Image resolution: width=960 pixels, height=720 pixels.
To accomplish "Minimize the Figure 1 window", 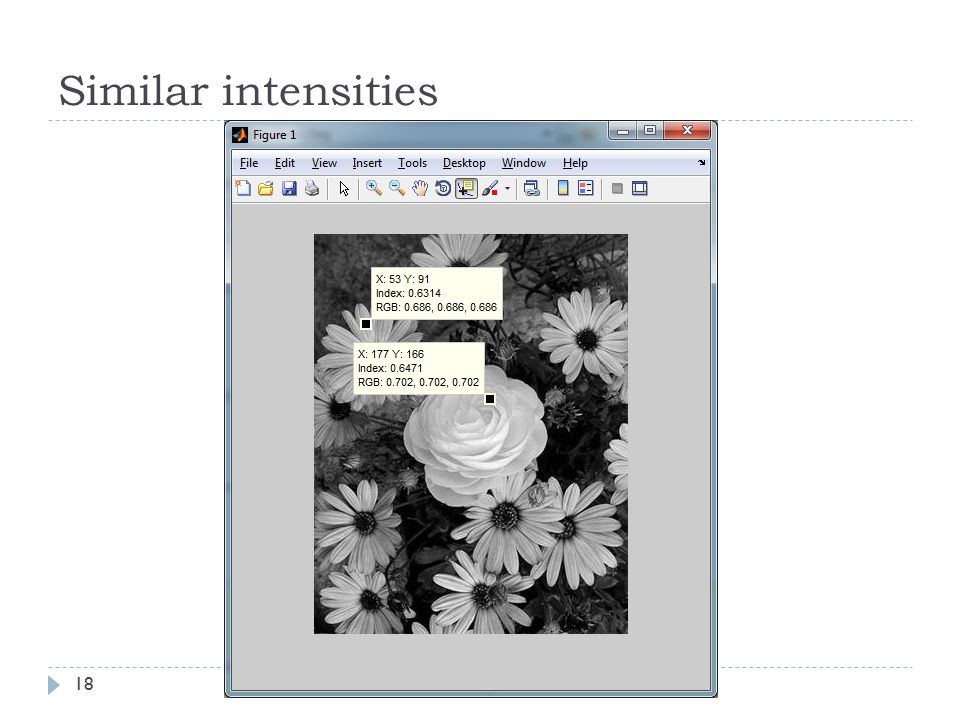I will click(623, 130).
